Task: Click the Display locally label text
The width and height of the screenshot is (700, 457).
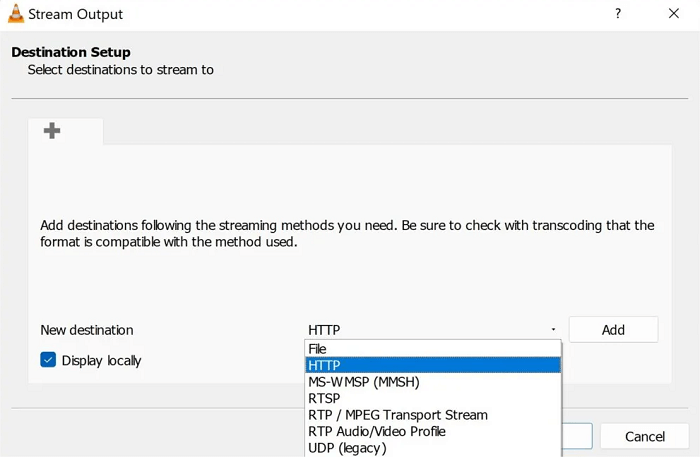Action: [101, 361]
